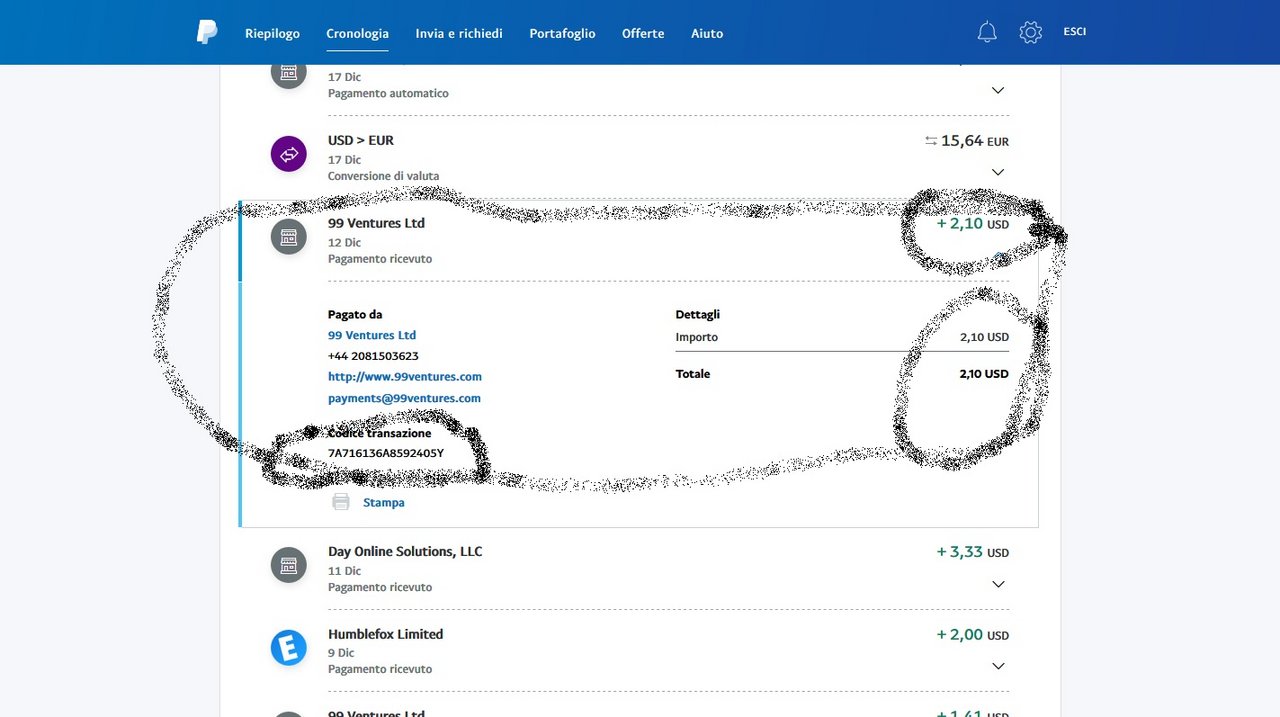
Task: Click the Humblefox Limited E icon
Action: tap(289, 648)
